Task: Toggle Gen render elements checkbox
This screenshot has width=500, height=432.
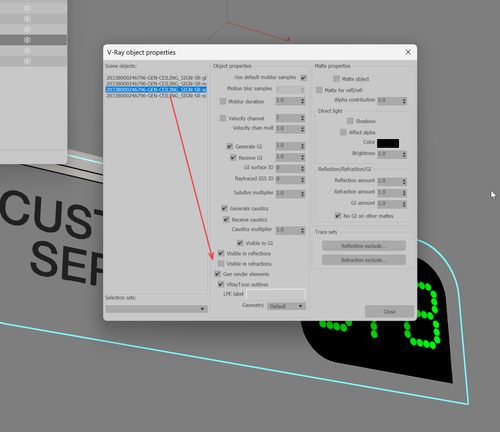Action: pos(217,274)
